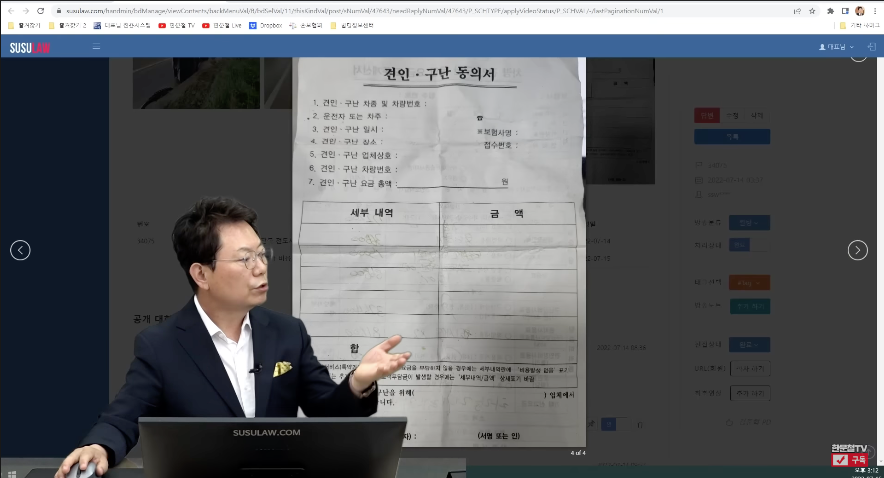Image resolution: width=884 pixels, height=478 pixels.
Task: Open first yellow folder bookmark
Action: [24, 25]
